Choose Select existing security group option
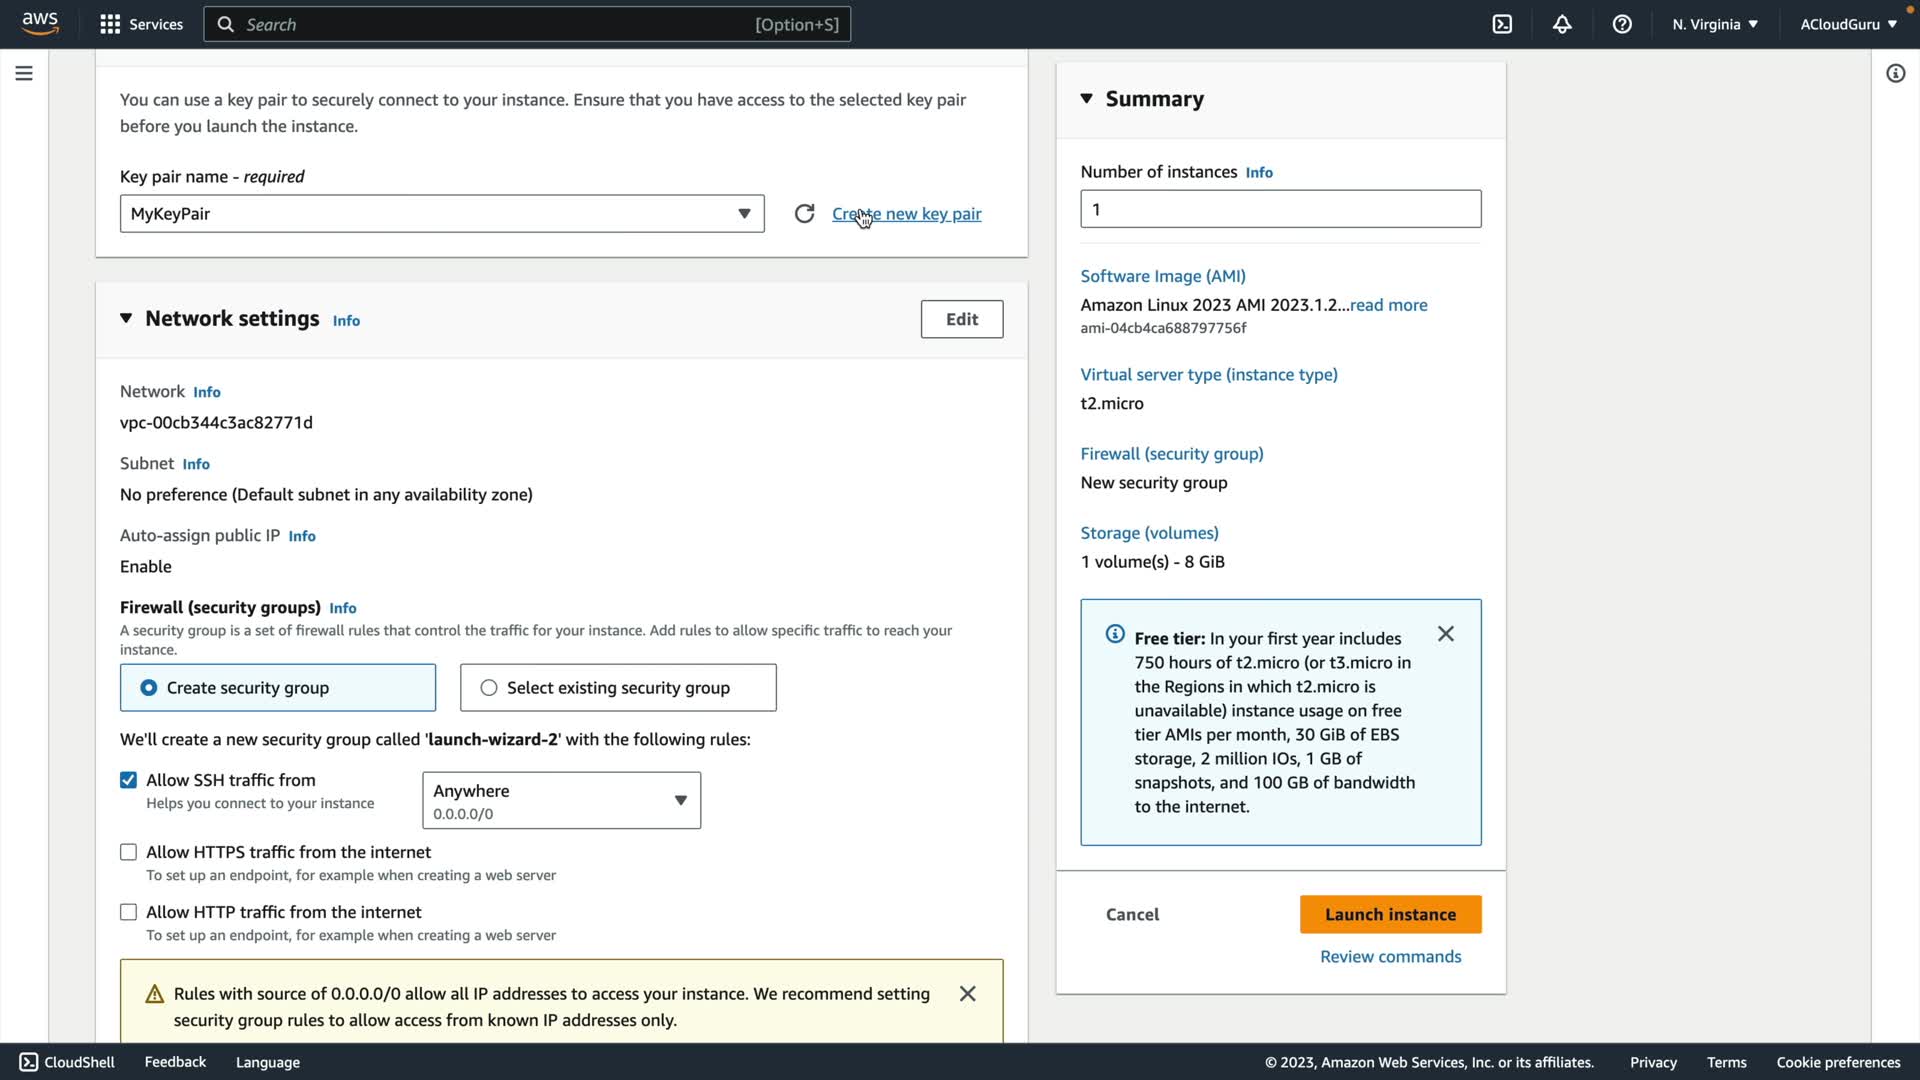1920x1080 pixels. click(489, 688)
